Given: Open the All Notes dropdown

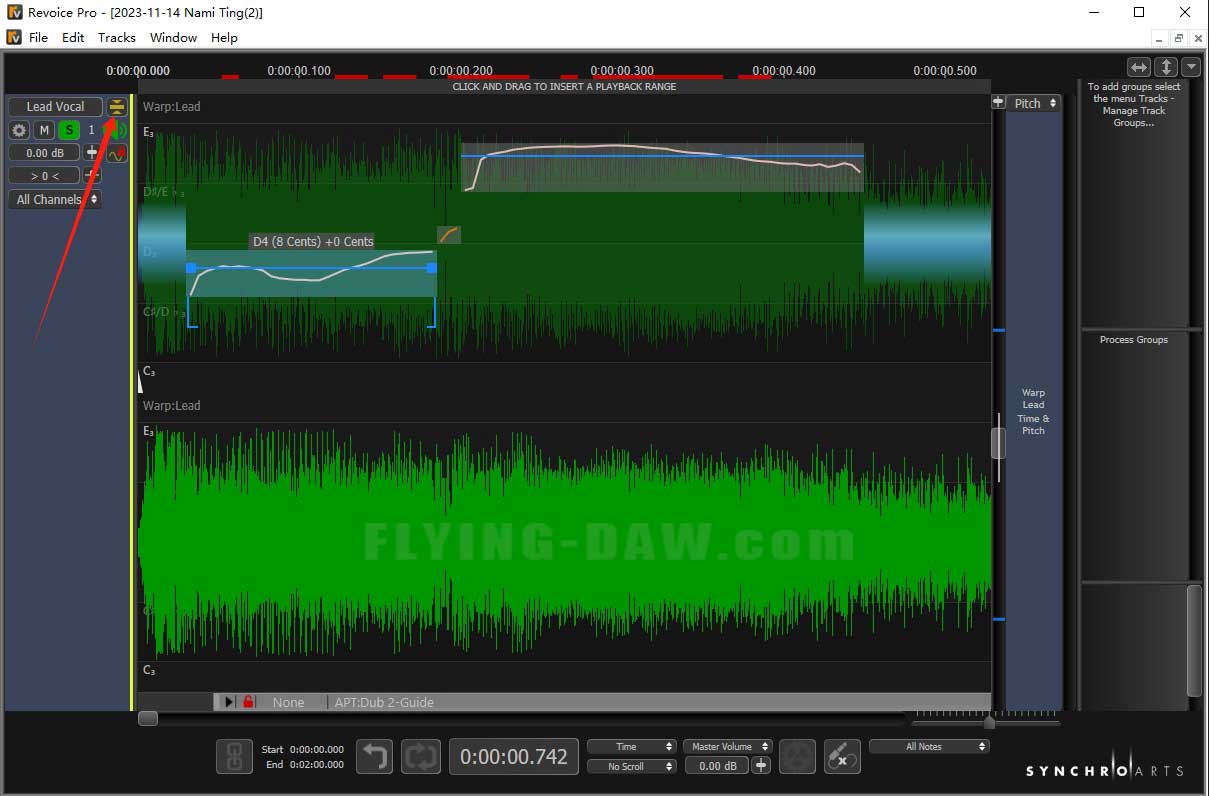Looking at the screenshot, I should [x=929, y=747].
